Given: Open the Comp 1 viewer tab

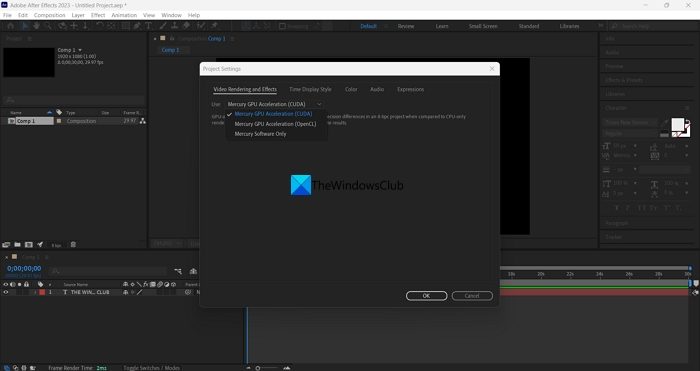Looking at the screenshot, I should [171, 50].
